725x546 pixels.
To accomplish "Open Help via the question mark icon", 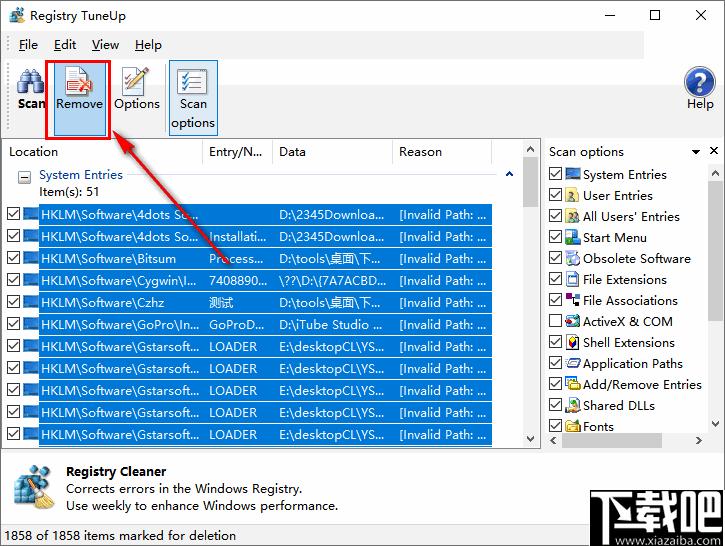I will click(700, 81).
